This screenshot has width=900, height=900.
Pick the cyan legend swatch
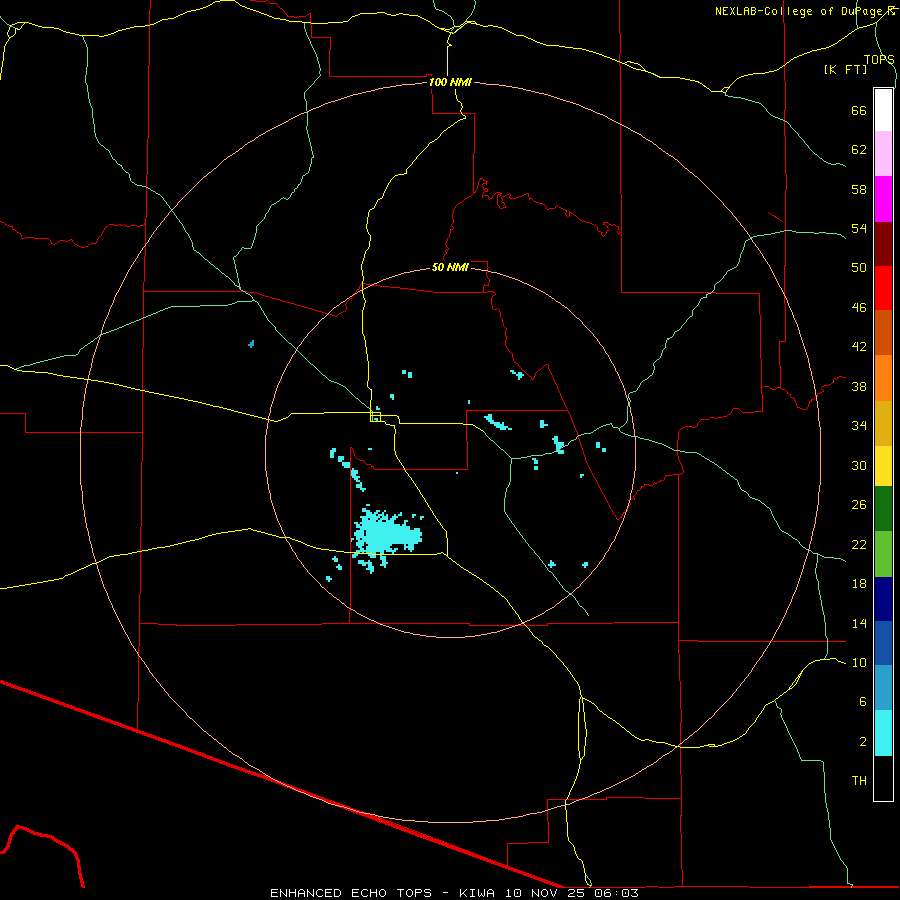click(x=883, y=733)
